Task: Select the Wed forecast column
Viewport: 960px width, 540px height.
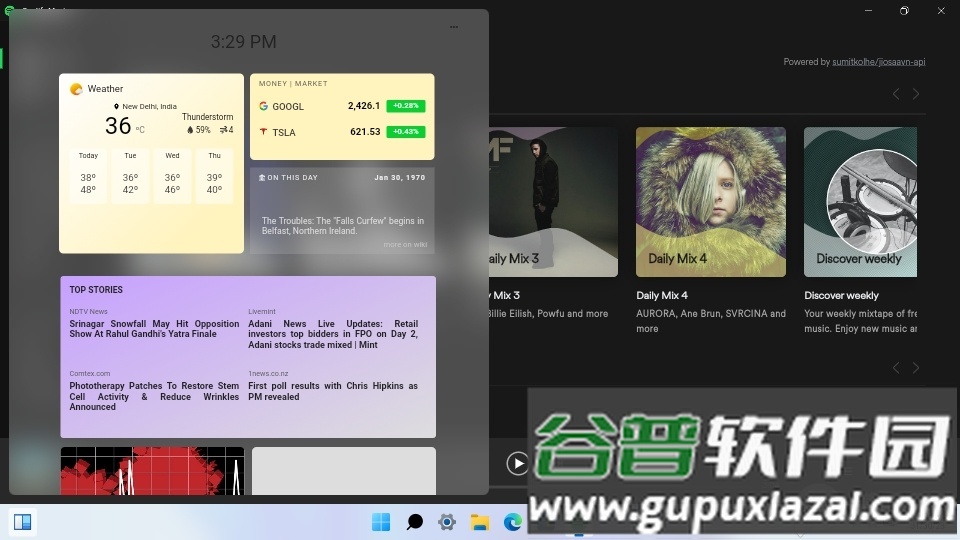Action: pyautogui.click(x=172, y=174)
